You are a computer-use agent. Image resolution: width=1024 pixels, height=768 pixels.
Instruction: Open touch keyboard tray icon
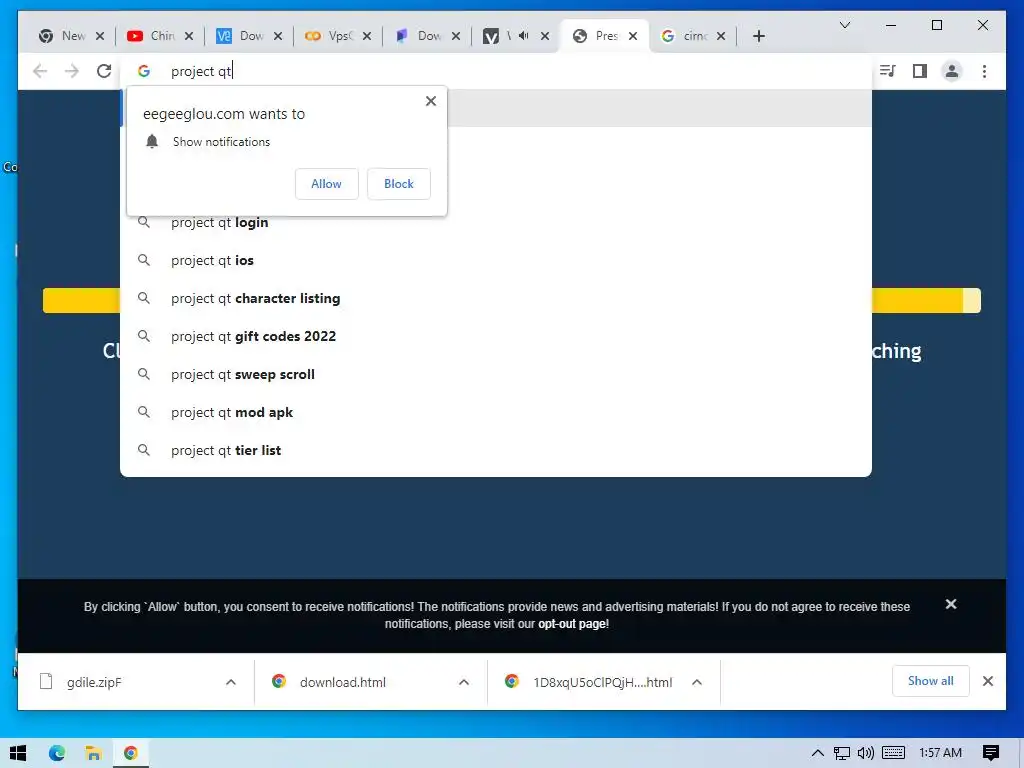[x=893, y=753]
